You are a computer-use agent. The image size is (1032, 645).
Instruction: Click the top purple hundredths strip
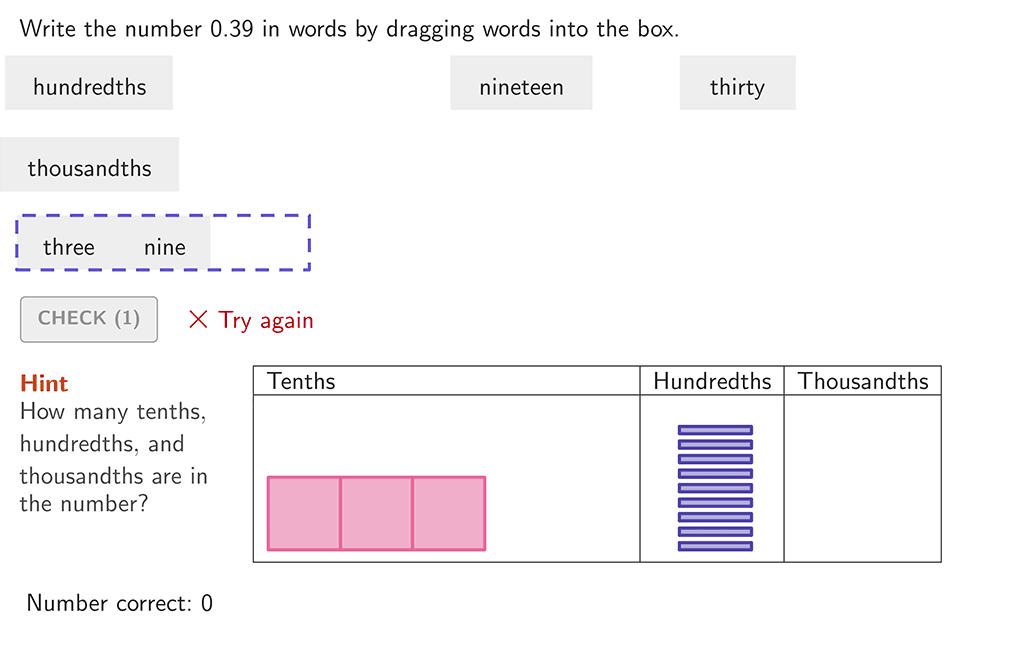[x=715, y=430]
